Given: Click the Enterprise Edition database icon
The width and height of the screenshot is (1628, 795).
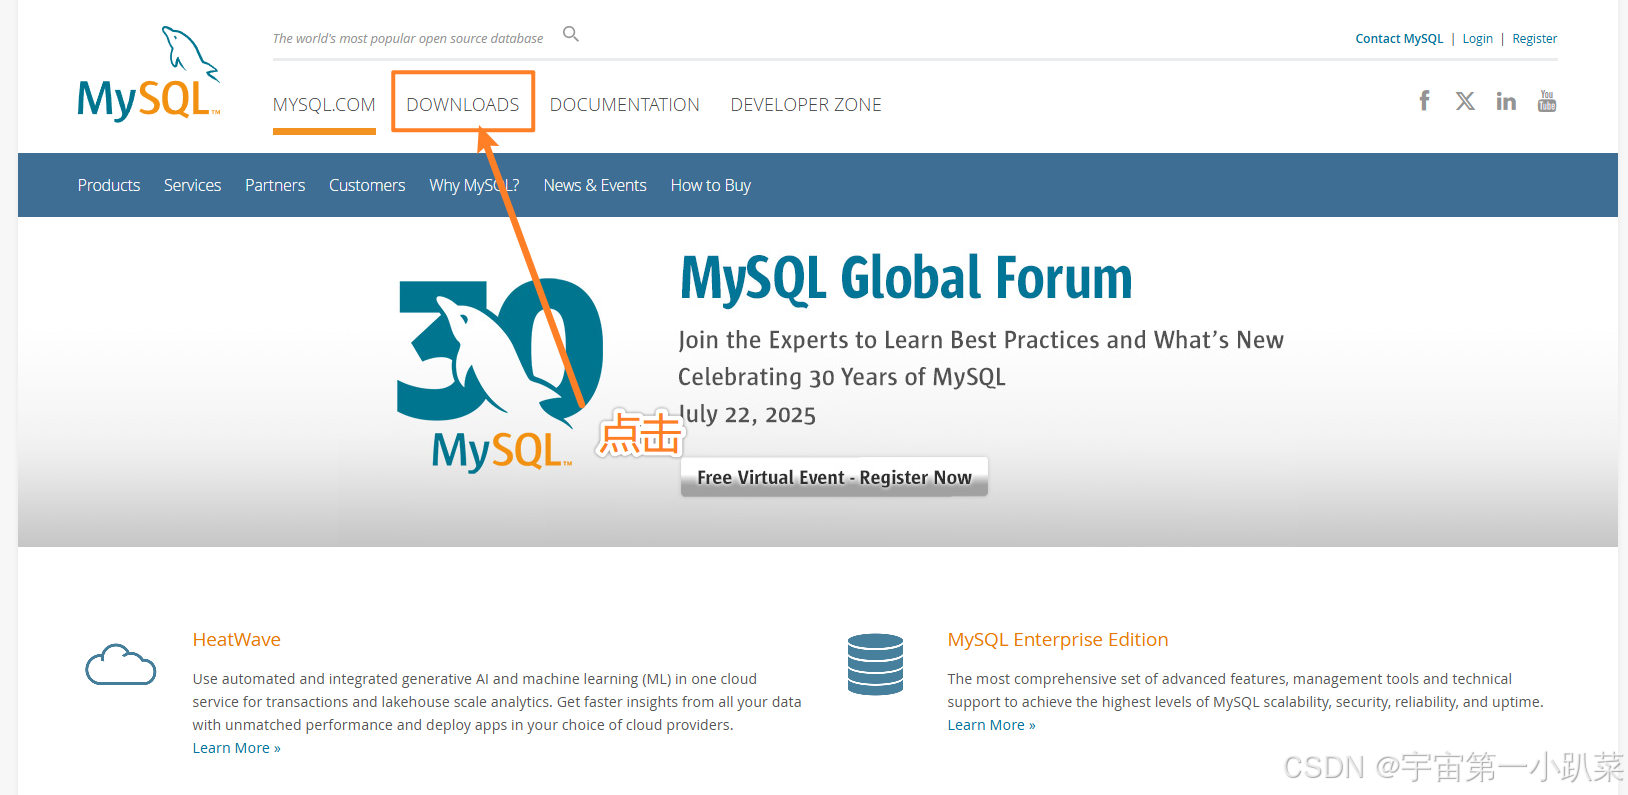Looking at the screenshot, I should (x=875, y=664).
